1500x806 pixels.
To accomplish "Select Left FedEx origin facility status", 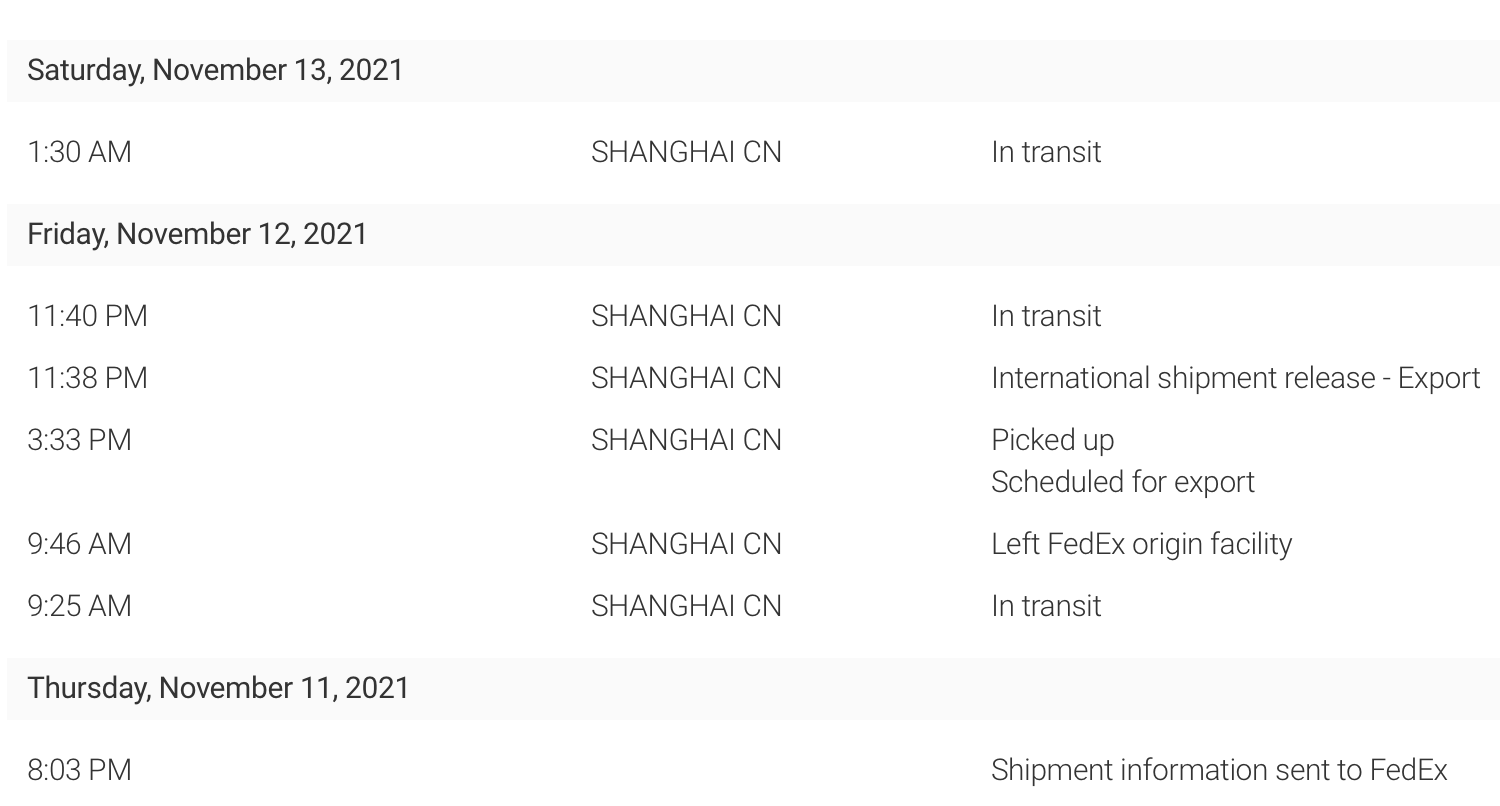I will tap(1141, 544).
